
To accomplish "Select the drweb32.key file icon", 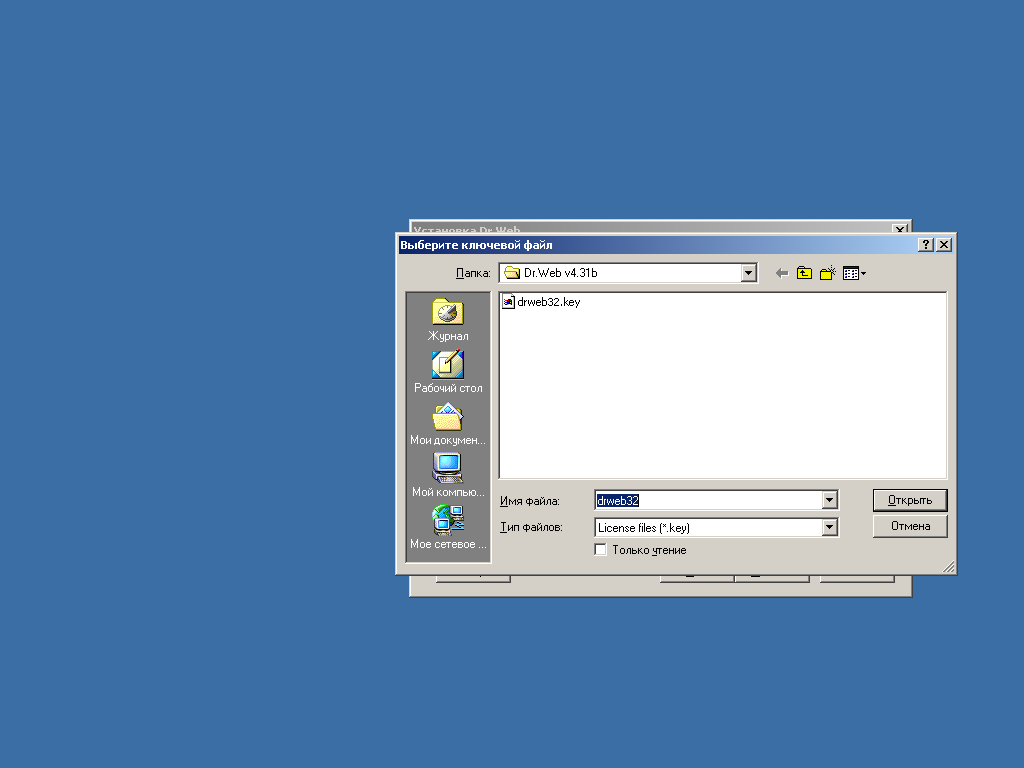I will tap(508, 302).
